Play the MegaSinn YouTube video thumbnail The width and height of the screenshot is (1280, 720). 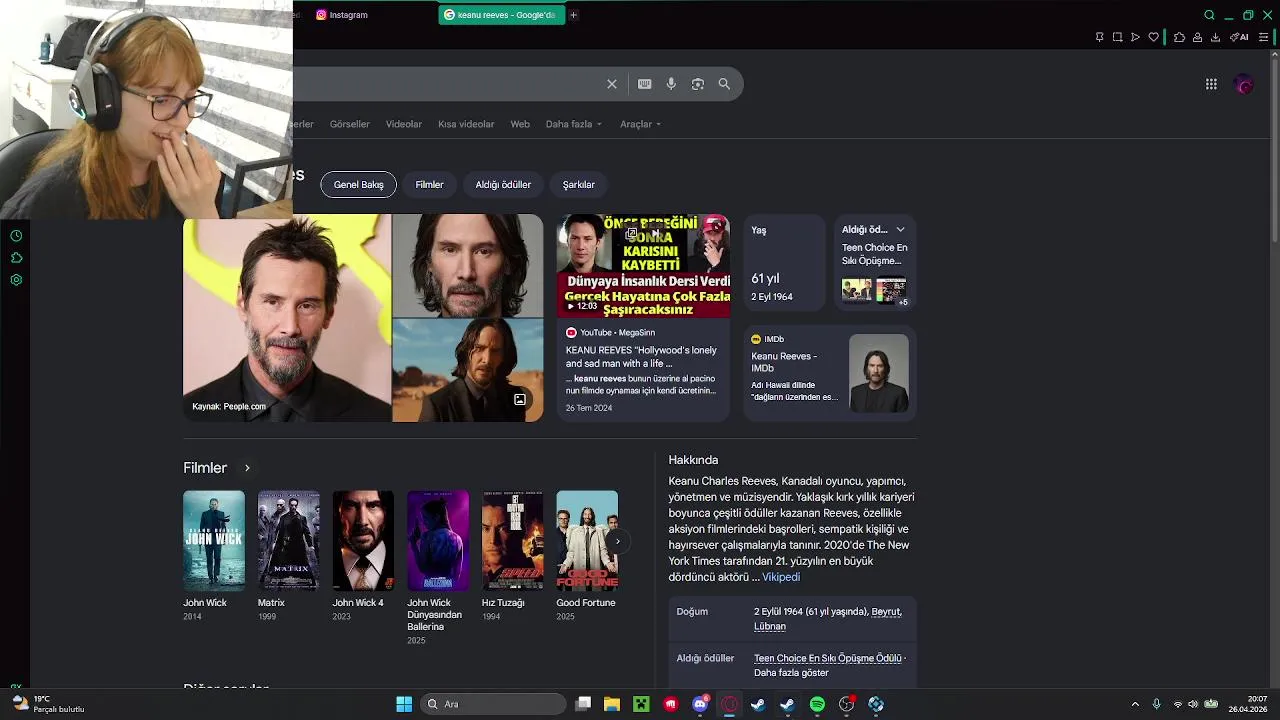[x=643, y=266]
